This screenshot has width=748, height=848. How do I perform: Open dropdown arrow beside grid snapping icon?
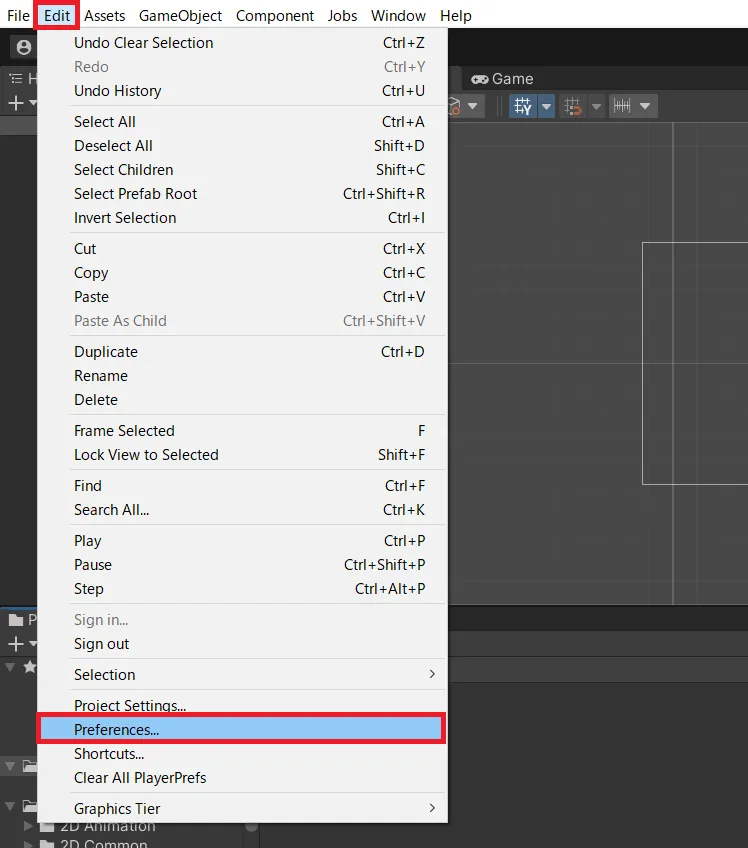pos(547,106)
